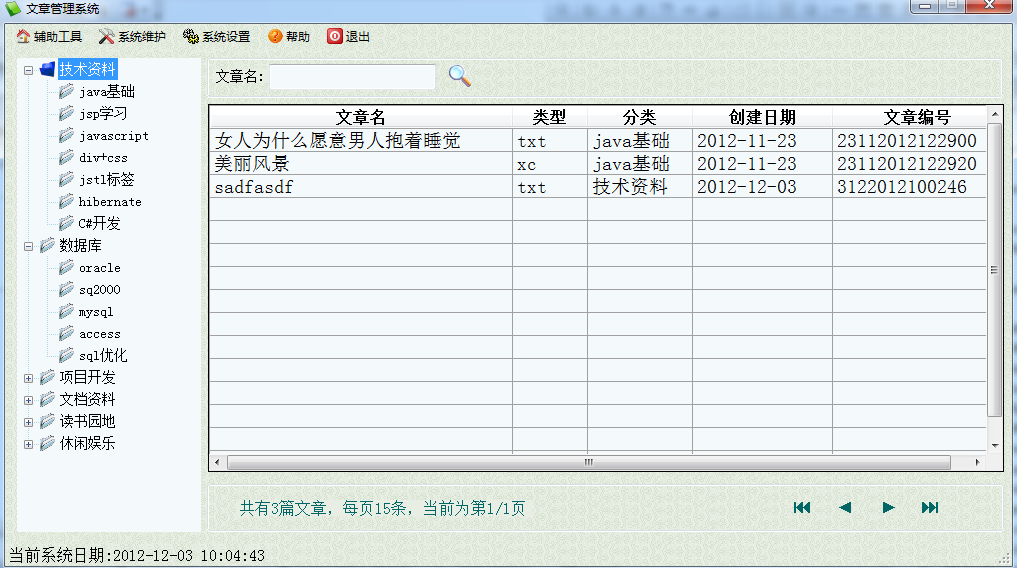Click the java基础 folder icon
Viewport: 1017px width, 568px height.
66,91
